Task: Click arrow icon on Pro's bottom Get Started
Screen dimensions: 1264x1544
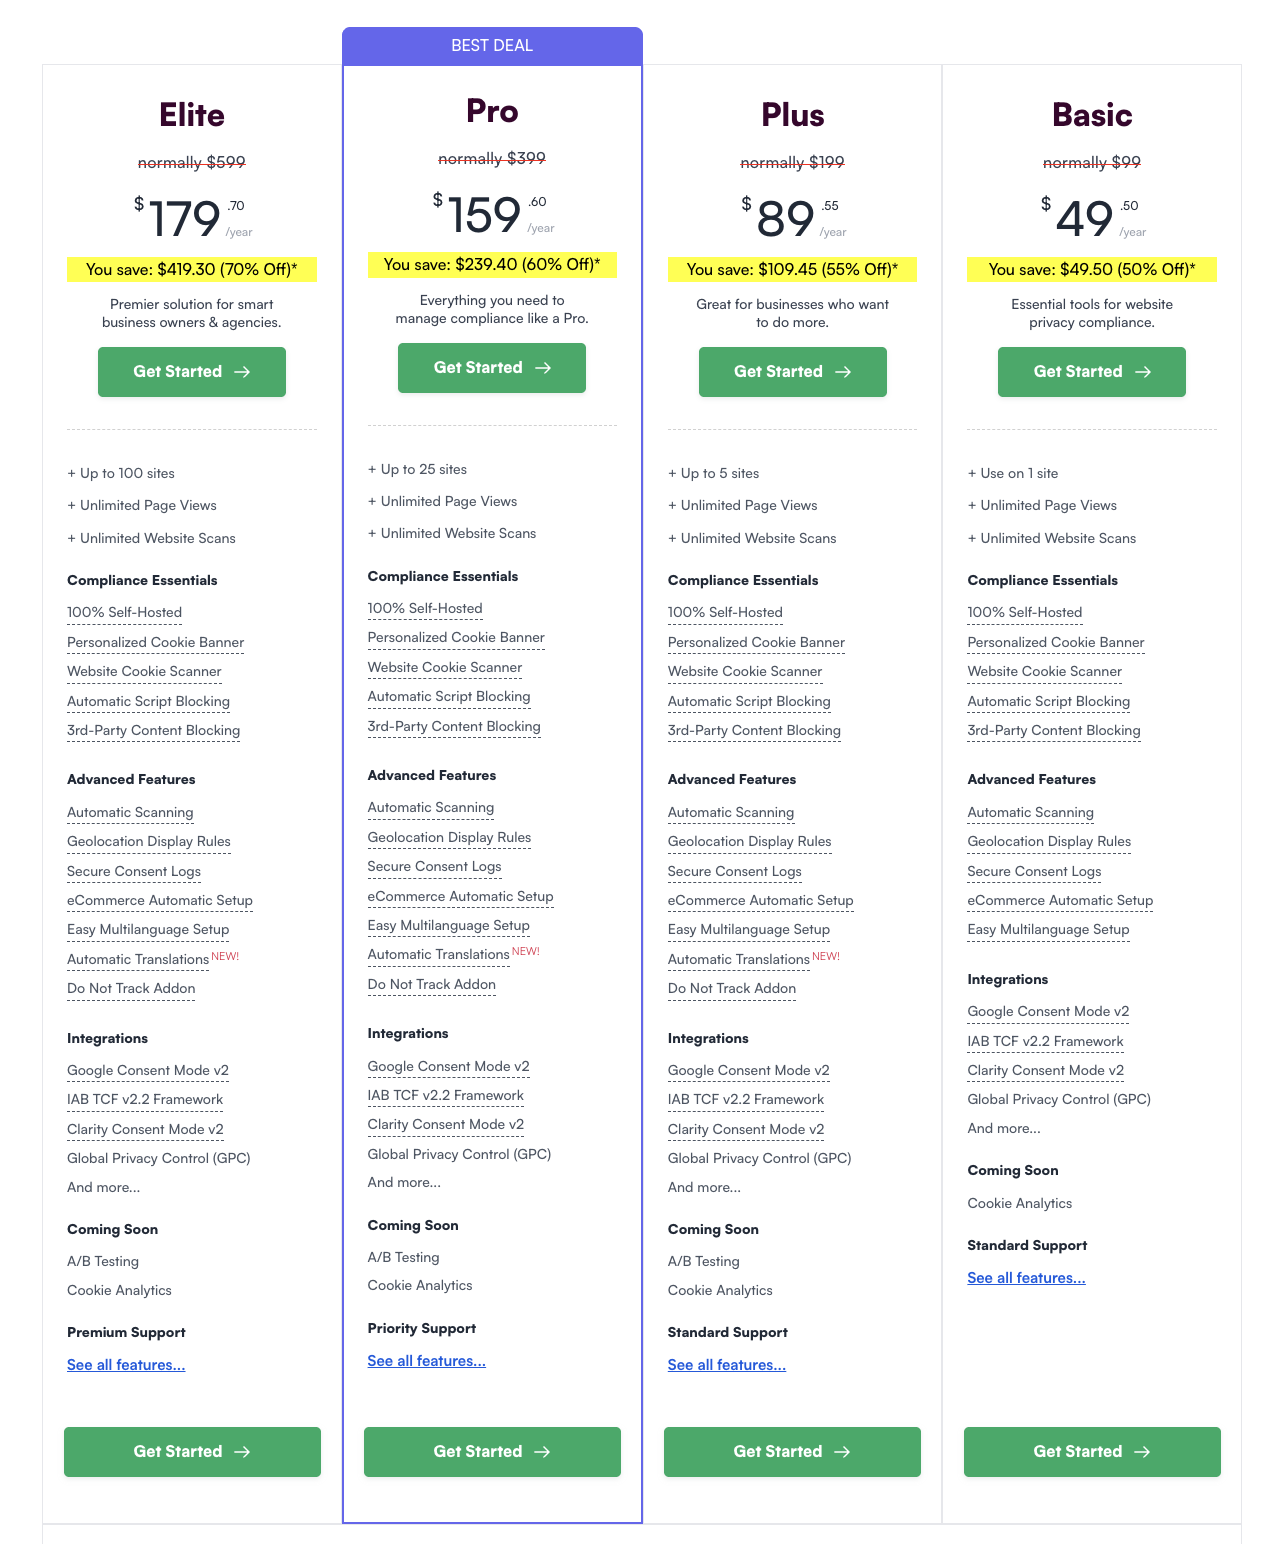Action: [x=542, y=1452]
